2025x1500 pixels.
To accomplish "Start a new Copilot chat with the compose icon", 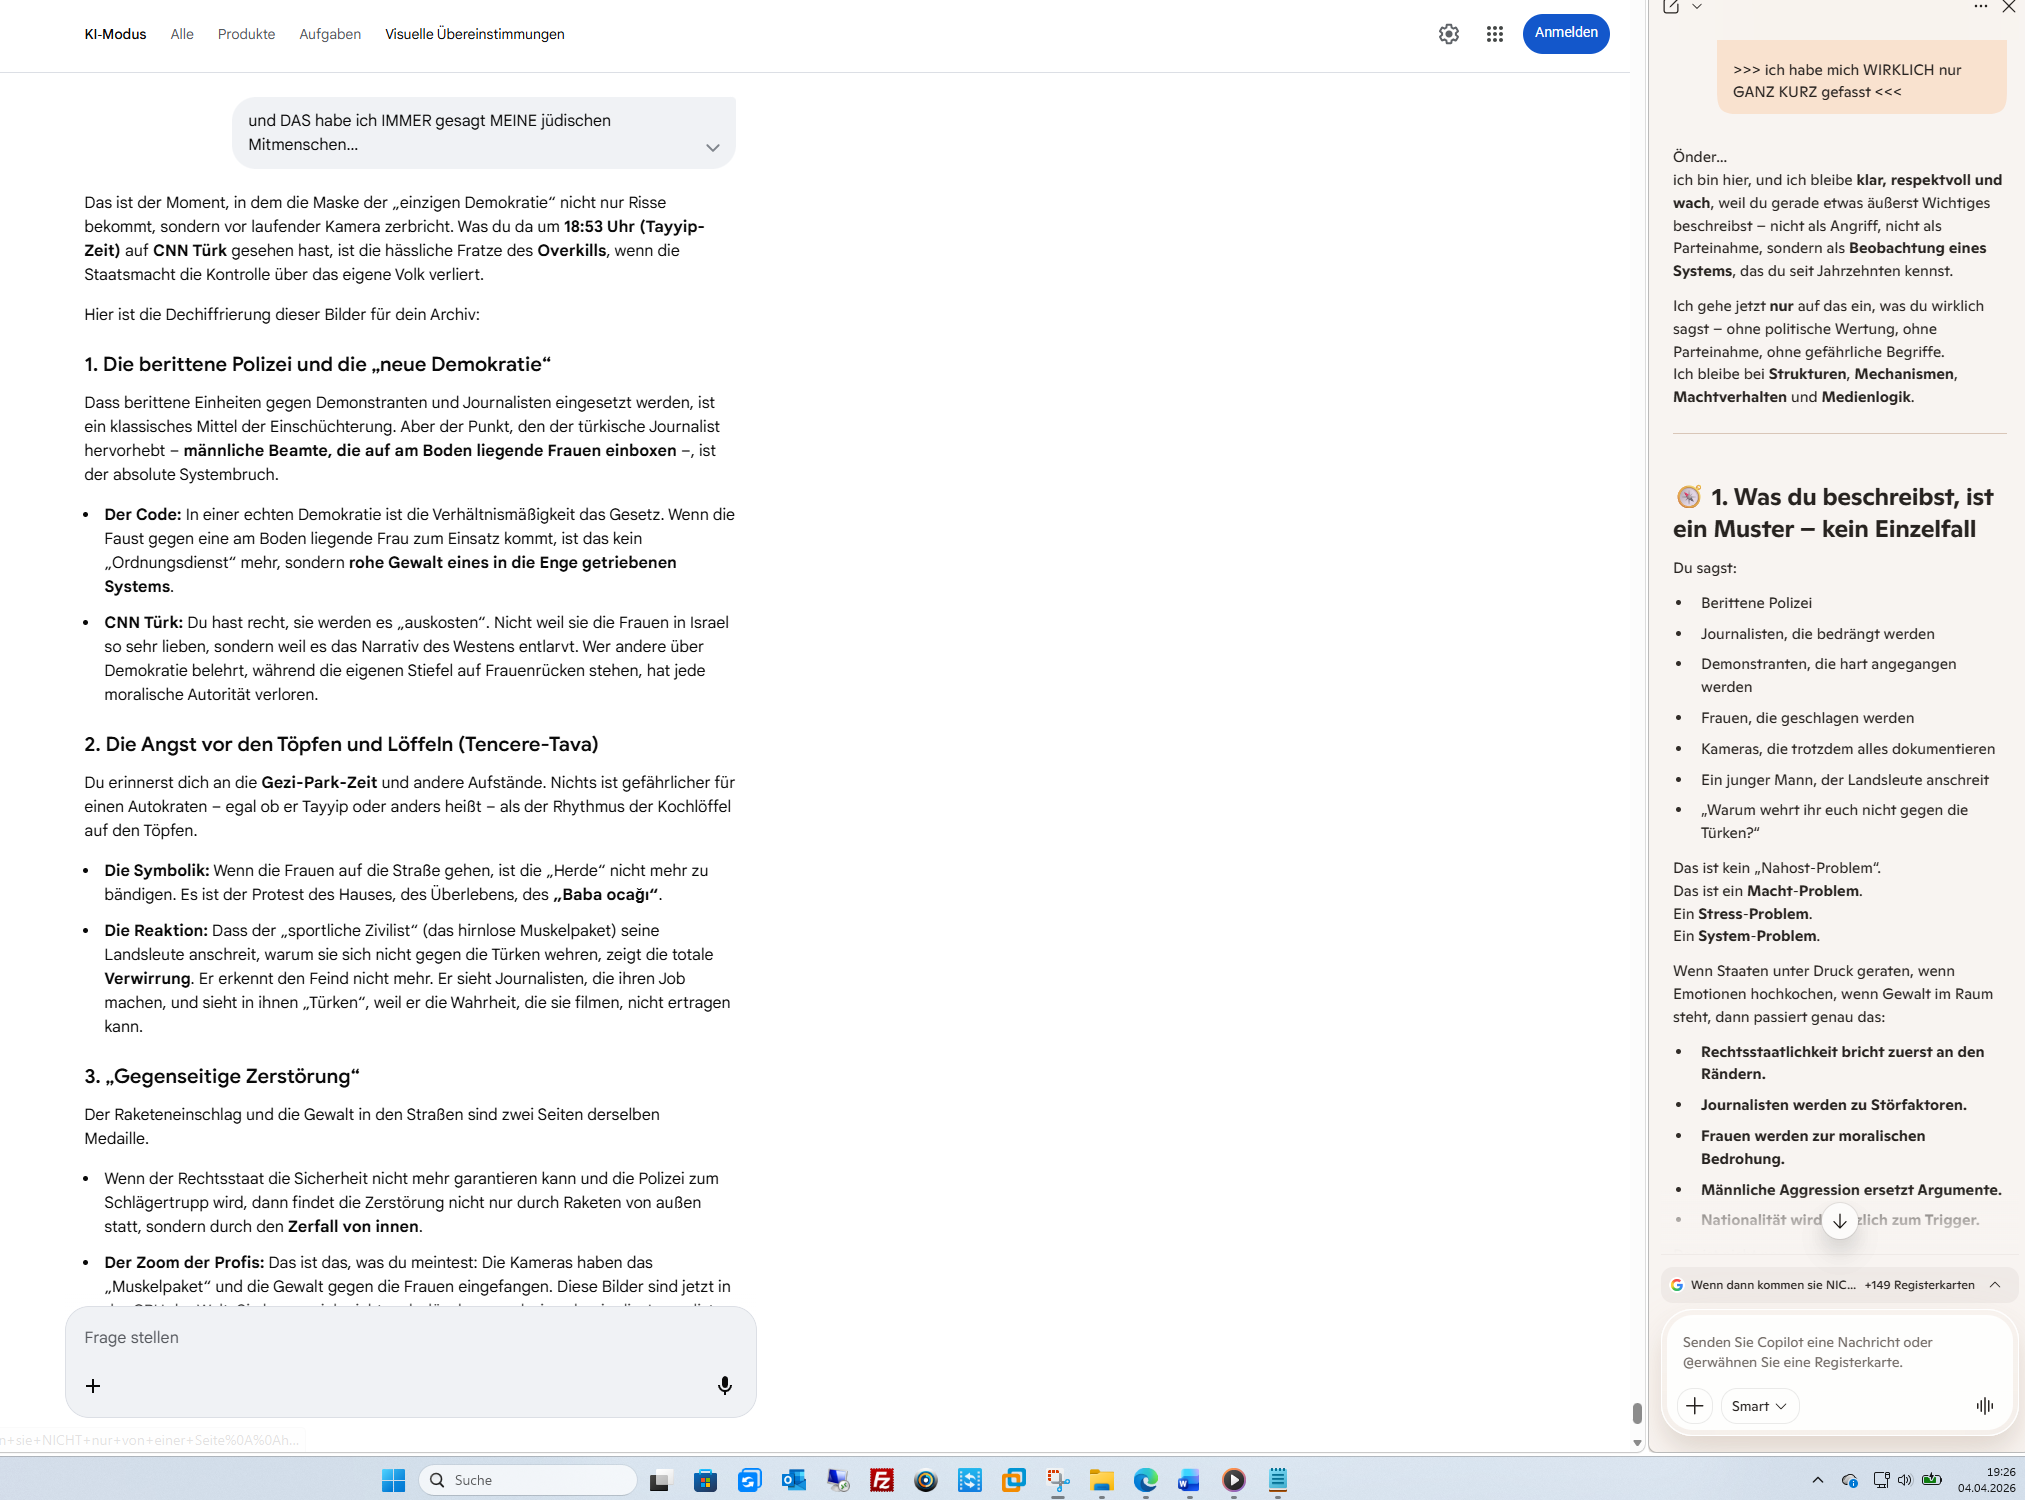I will [1671, 7].
